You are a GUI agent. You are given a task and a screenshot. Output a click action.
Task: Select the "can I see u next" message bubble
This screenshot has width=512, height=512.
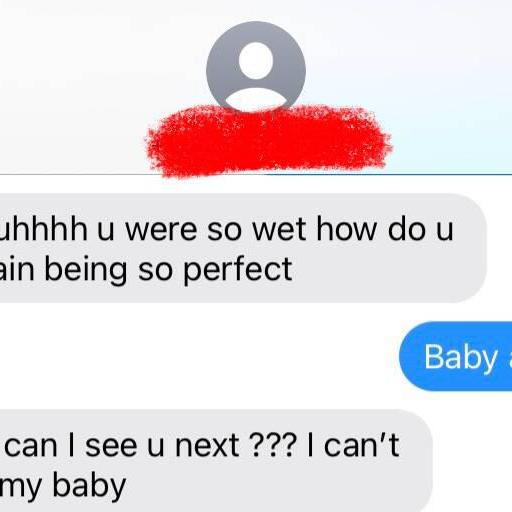tap(216, 461)
